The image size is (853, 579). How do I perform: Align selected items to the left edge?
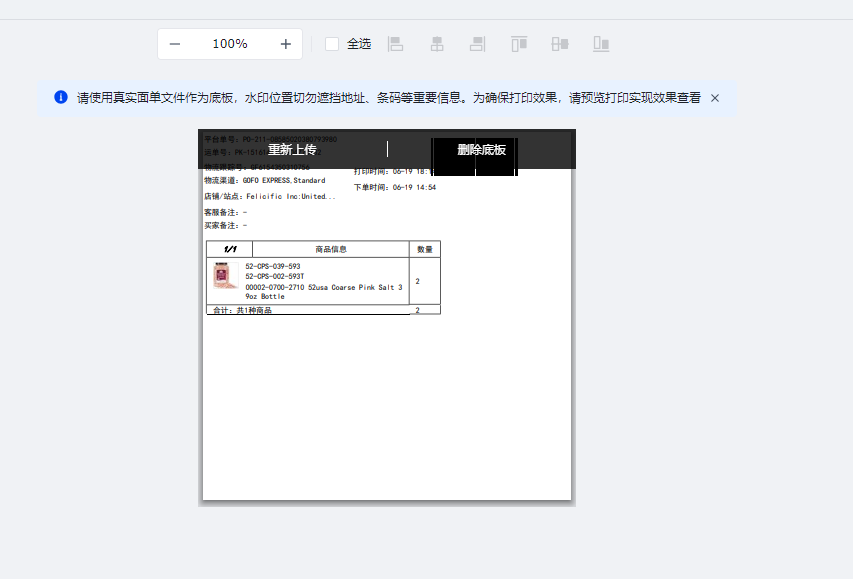pyautogui.click(x=395, y=44)
